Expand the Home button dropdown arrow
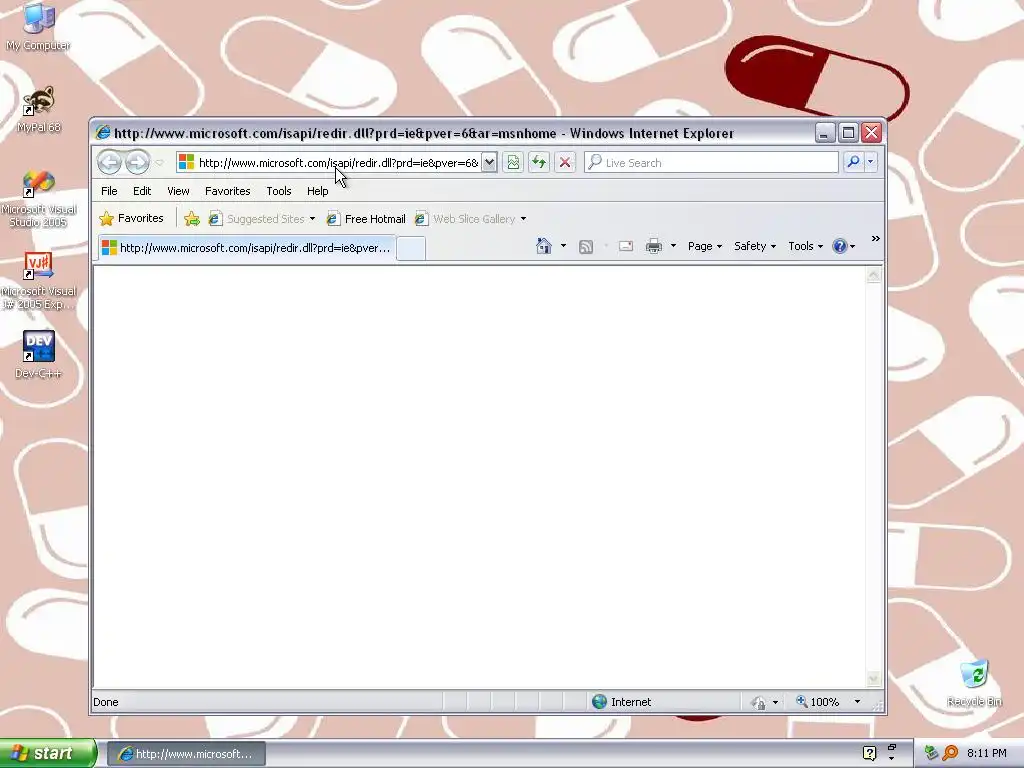Image resolution: width=1024 pixels, height=768 pixels. coord(563,246)
